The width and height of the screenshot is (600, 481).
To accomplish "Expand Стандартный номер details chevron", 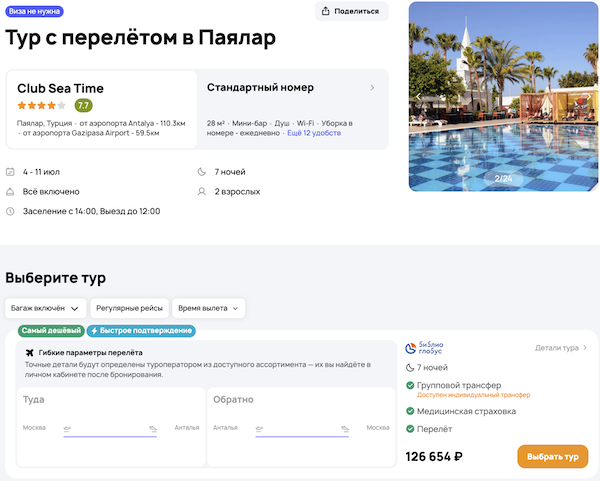I will click(372, 88).
